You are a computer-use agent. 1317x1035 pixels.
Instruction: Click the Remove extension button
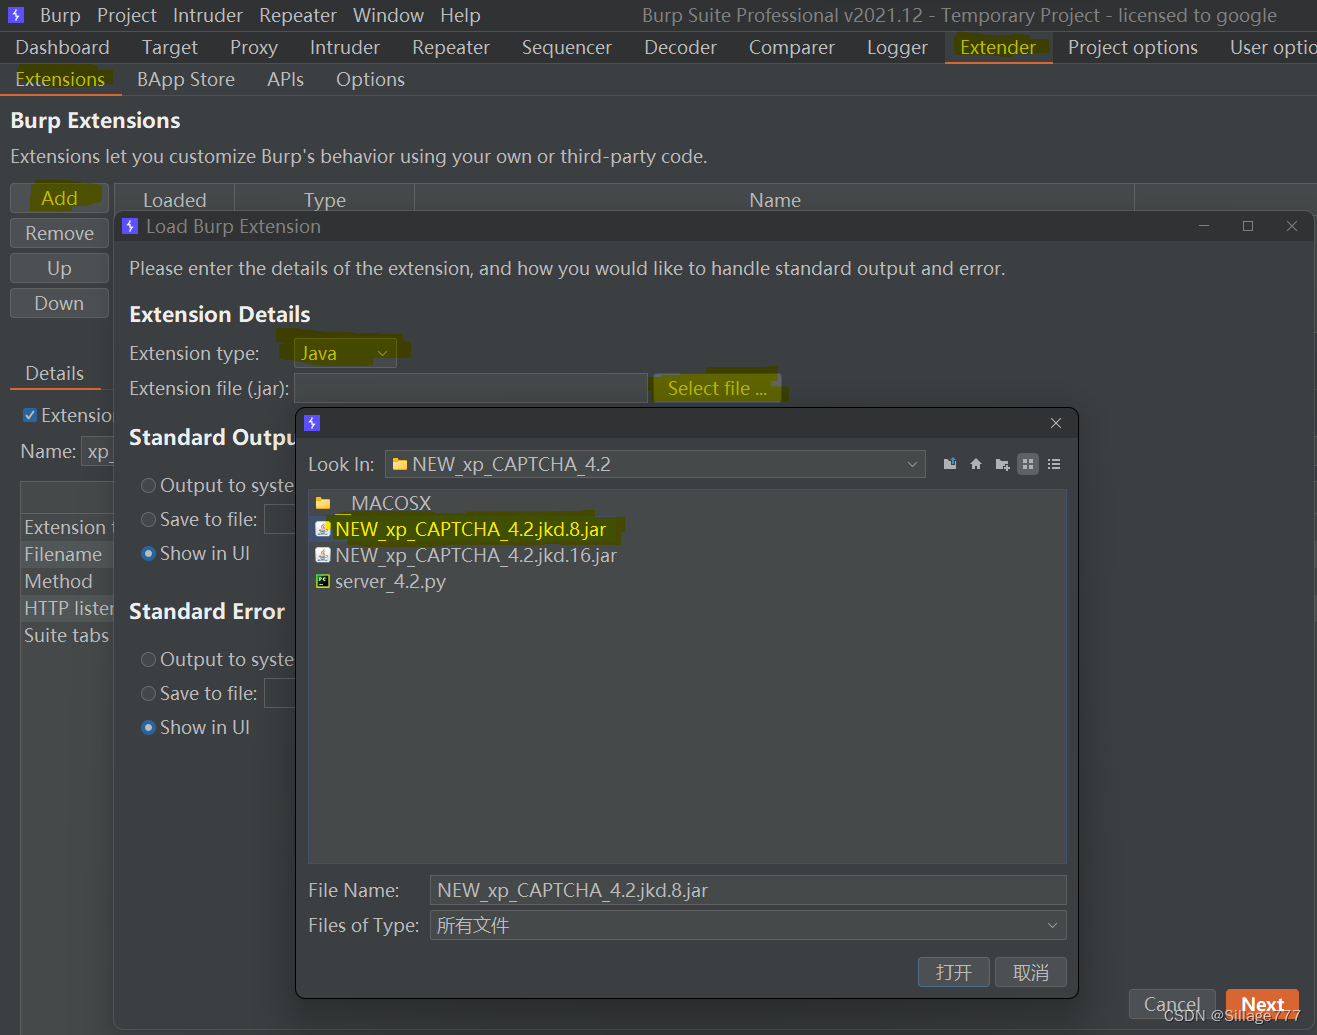59,233
